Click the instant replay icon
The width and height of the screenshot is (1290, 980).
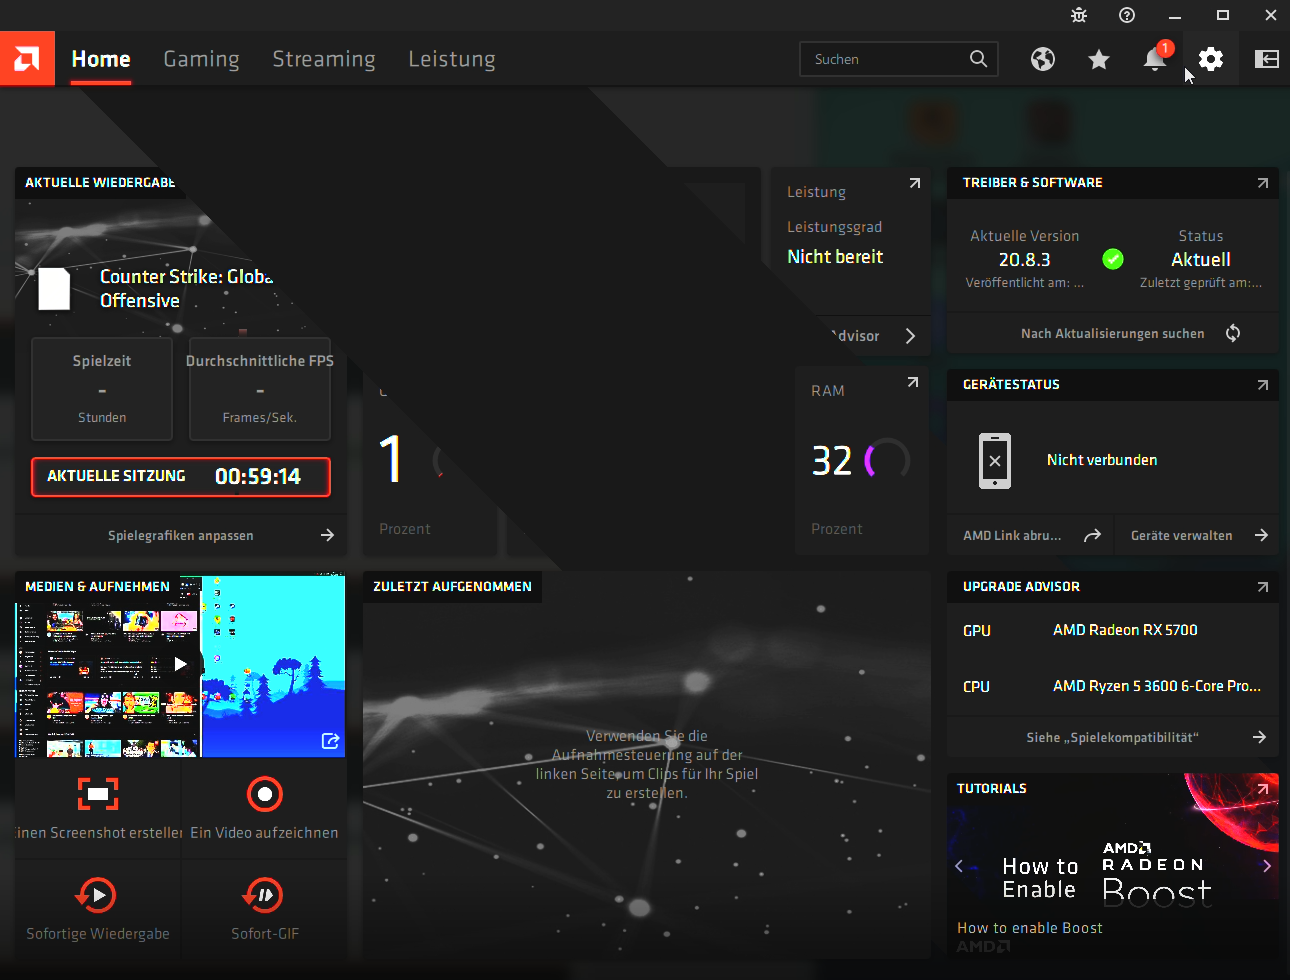(97, 895)
